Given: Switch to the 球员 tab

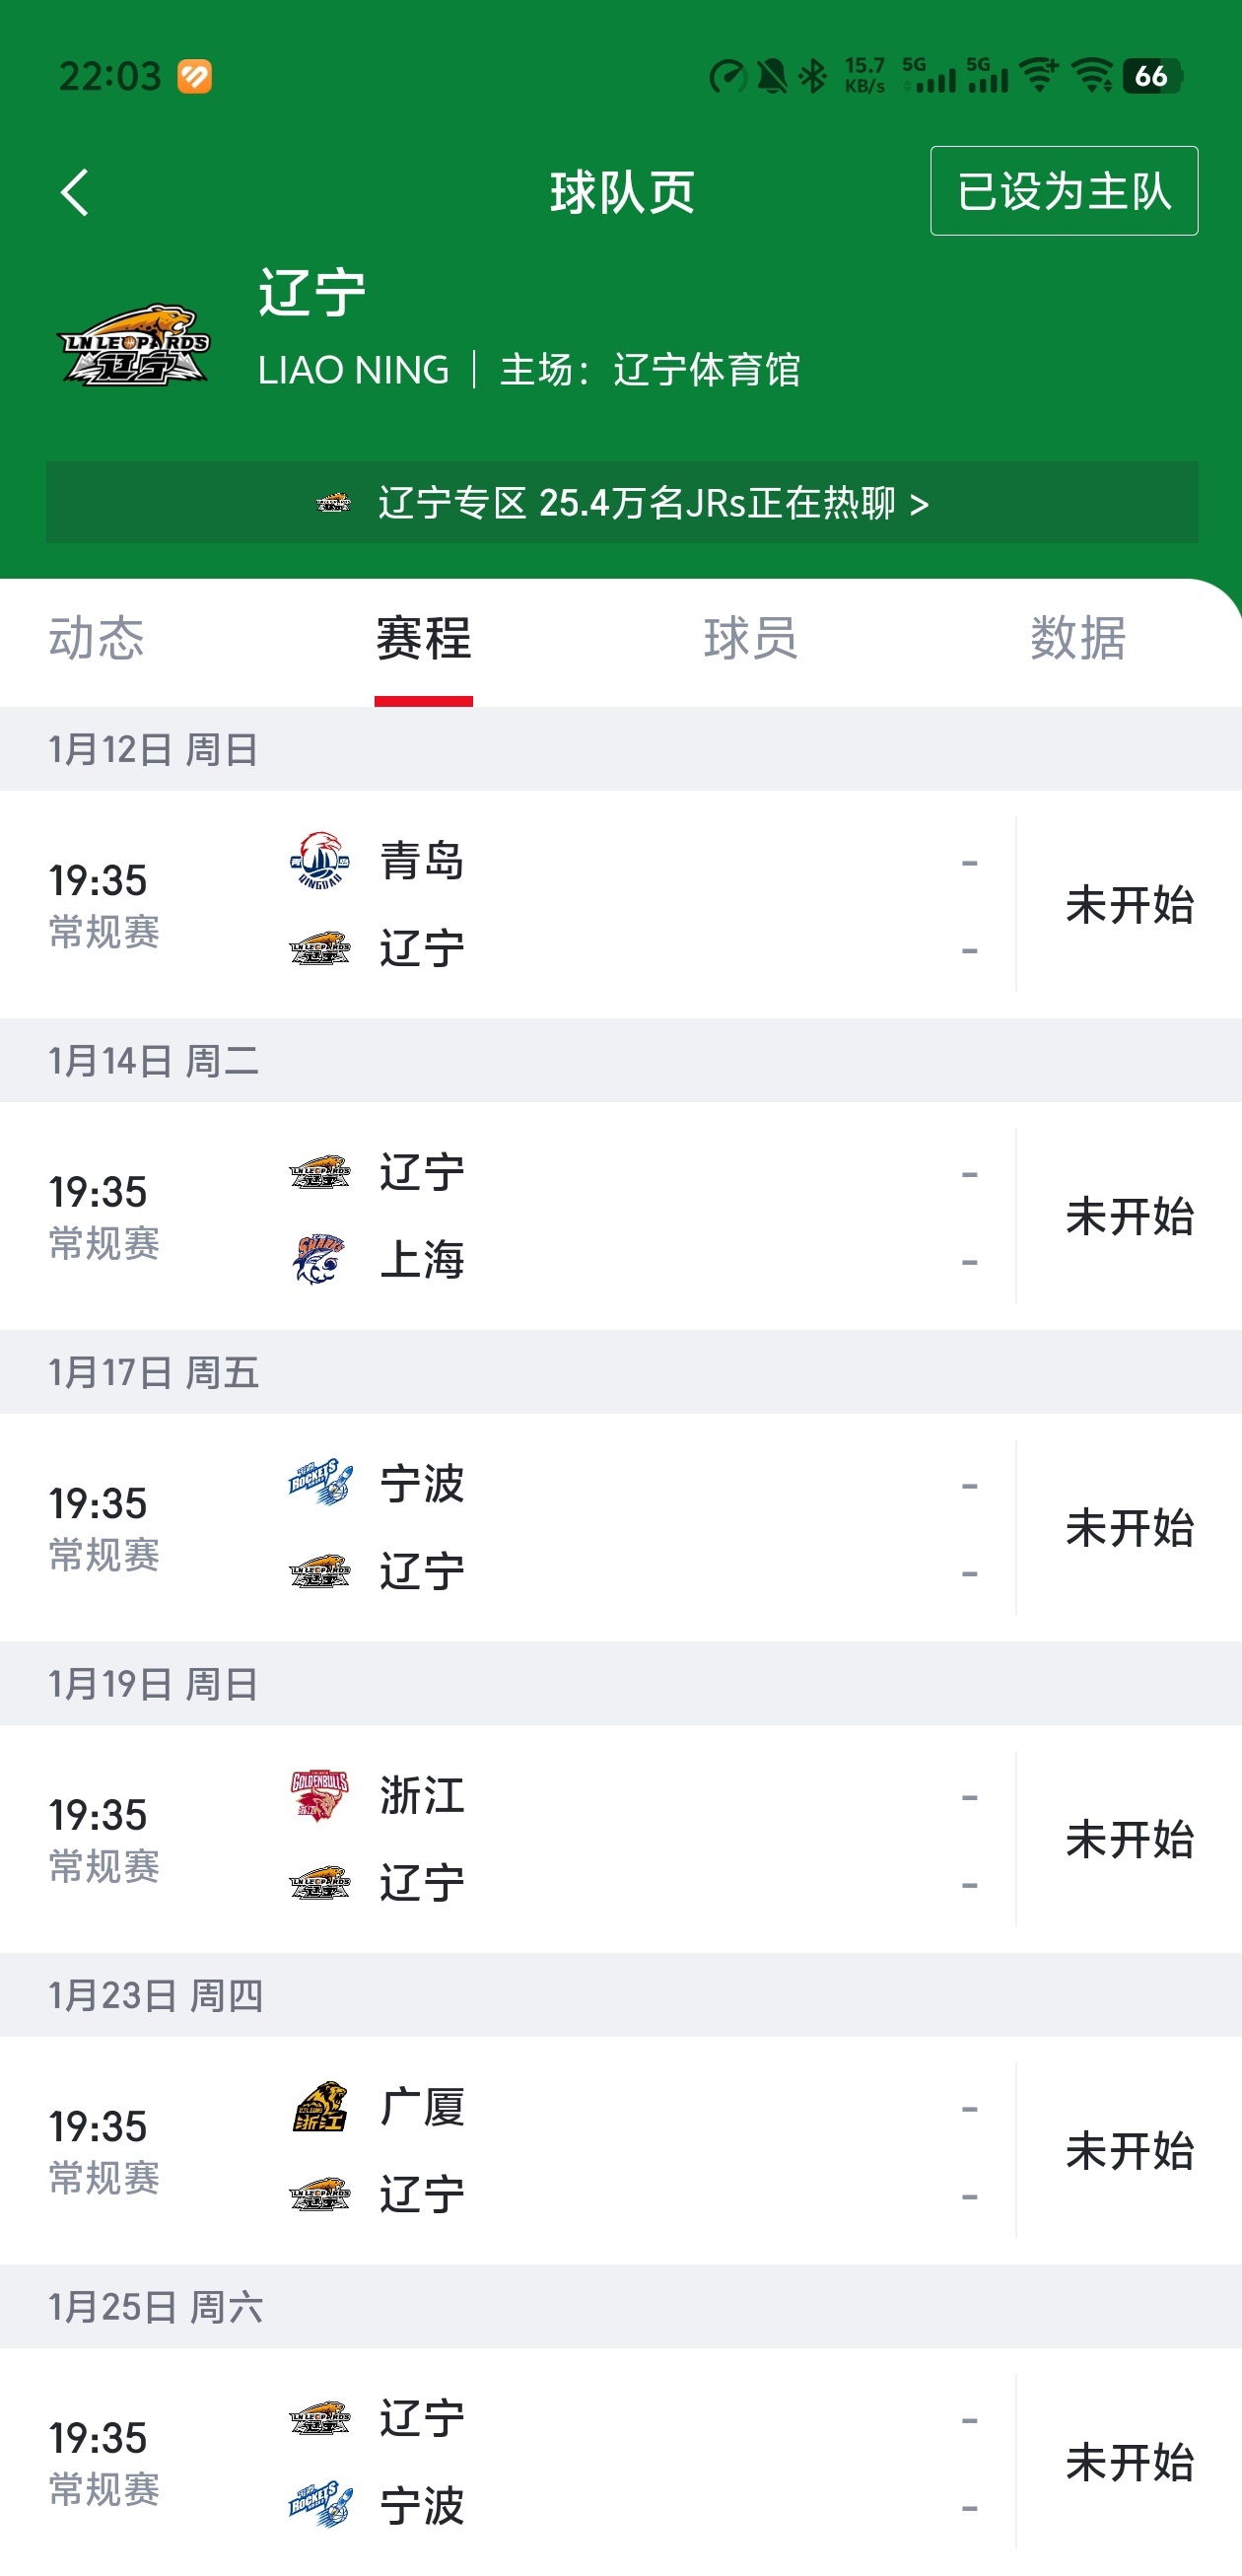Looking at the screenshot, I should [x=750, y=638].
